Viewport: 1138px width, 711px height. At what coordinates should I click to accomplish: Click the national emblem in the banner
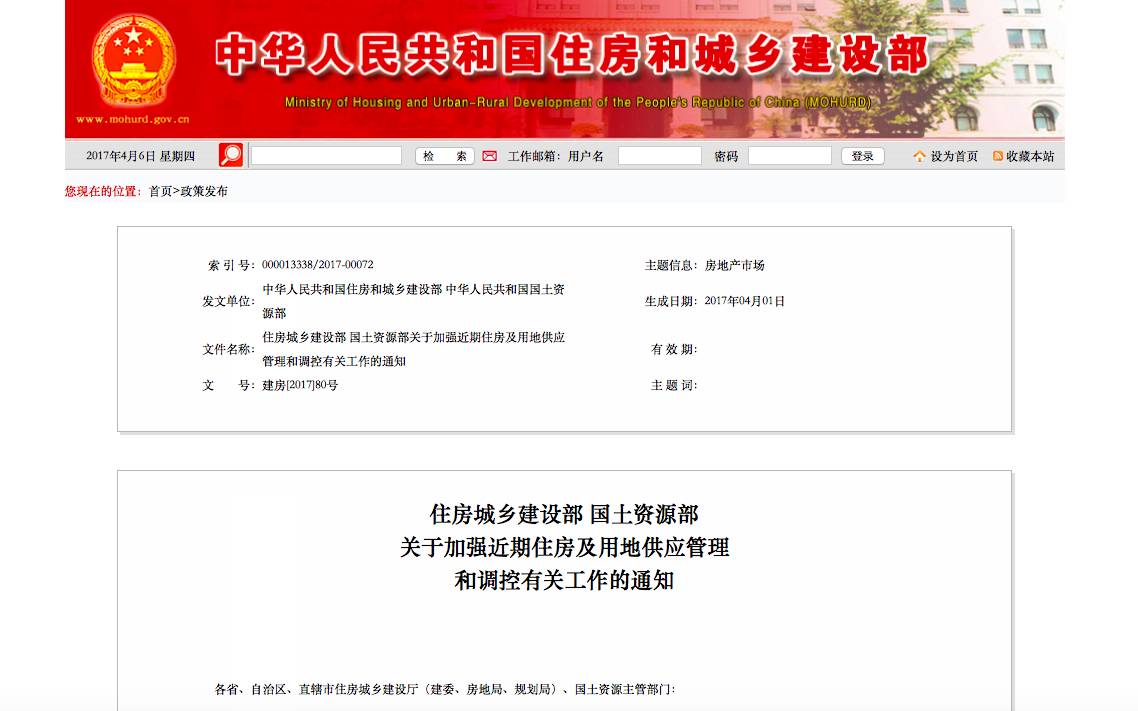[x=133, y=58]
